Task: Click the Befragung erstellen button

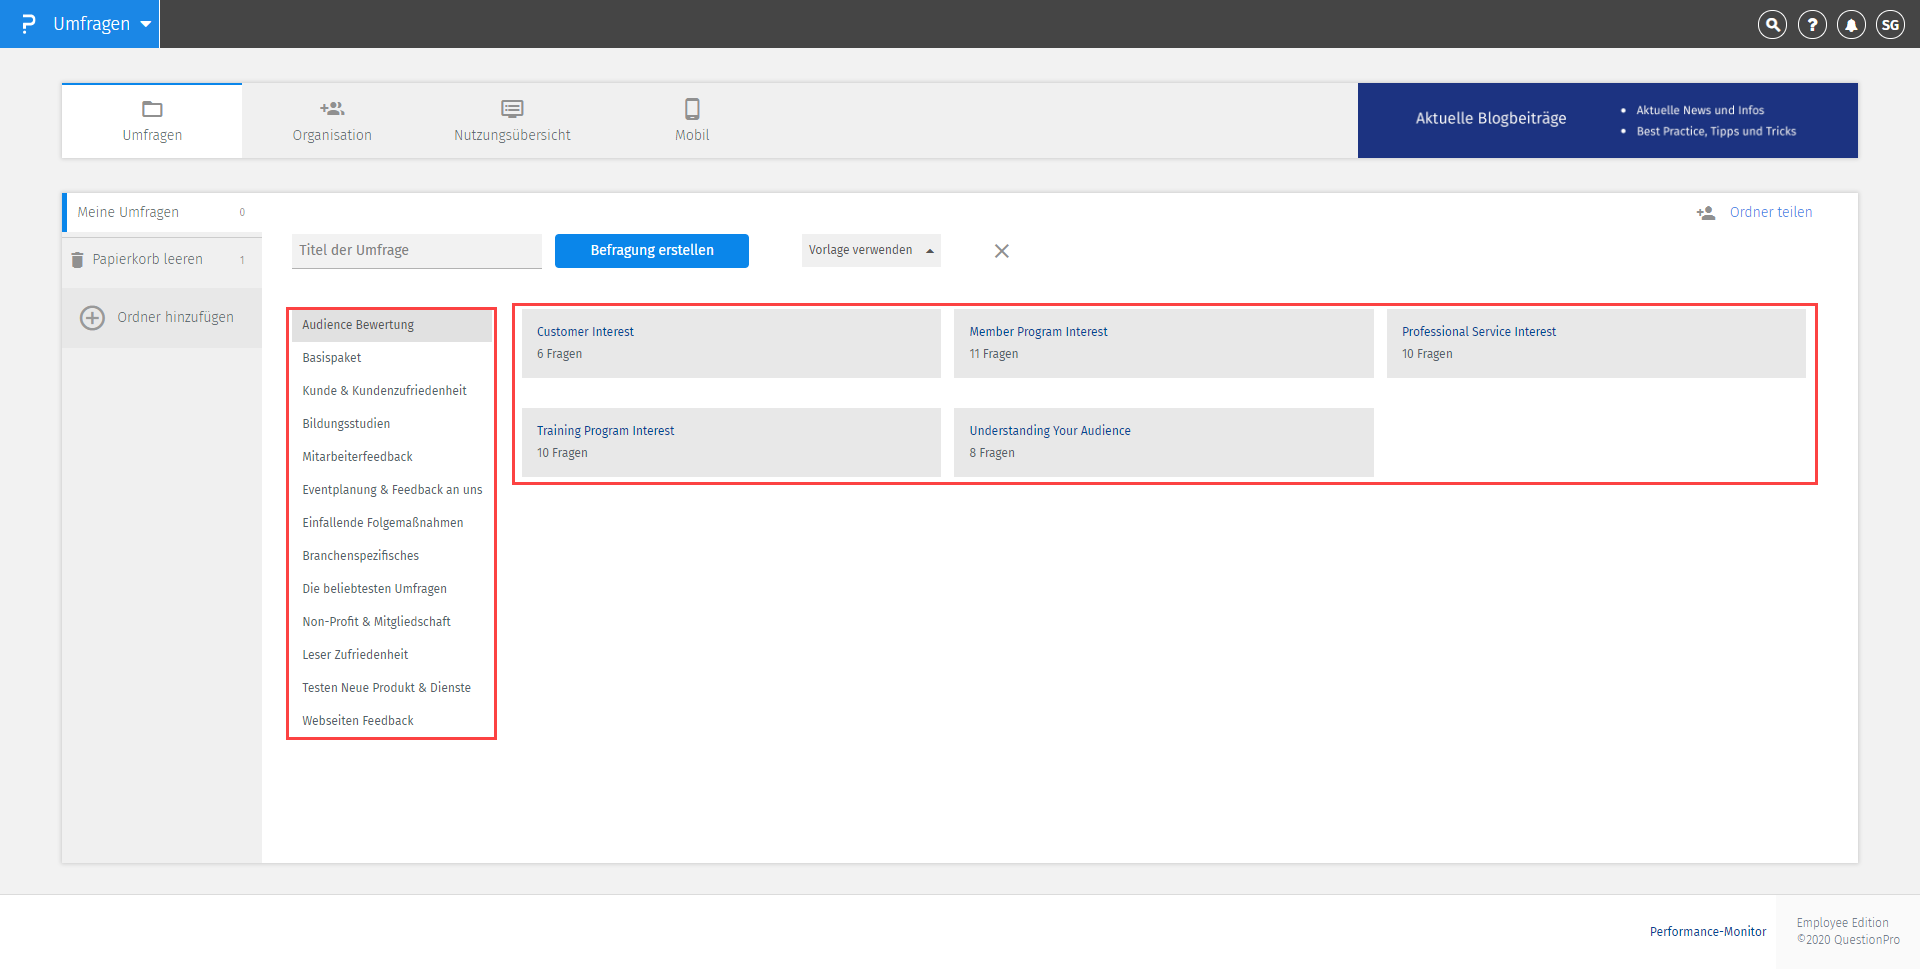Action: click(652, 251)
